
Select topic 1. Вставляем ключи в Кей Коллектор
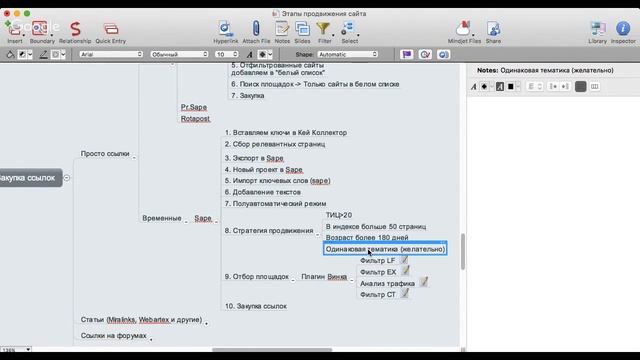(x=286, y=133)
